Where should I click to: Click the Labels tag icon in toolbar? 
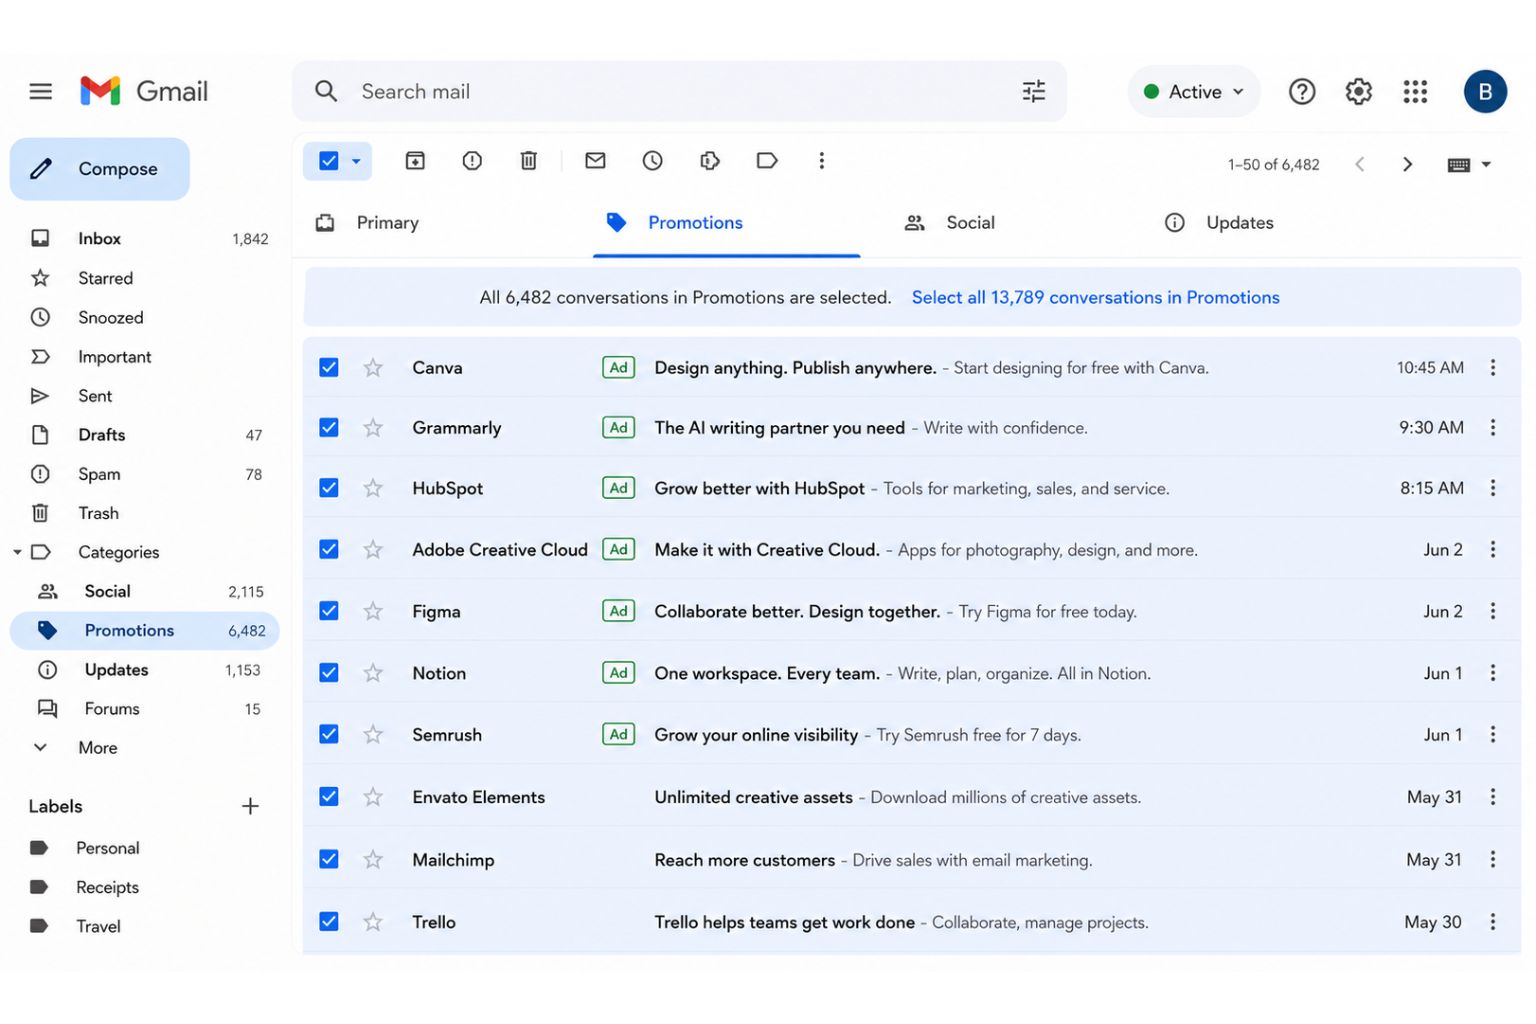[767, 161]
